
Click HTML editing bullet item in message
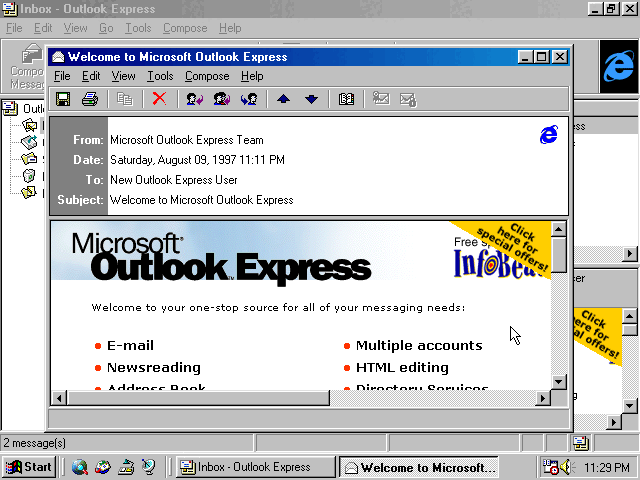(402, 368)
